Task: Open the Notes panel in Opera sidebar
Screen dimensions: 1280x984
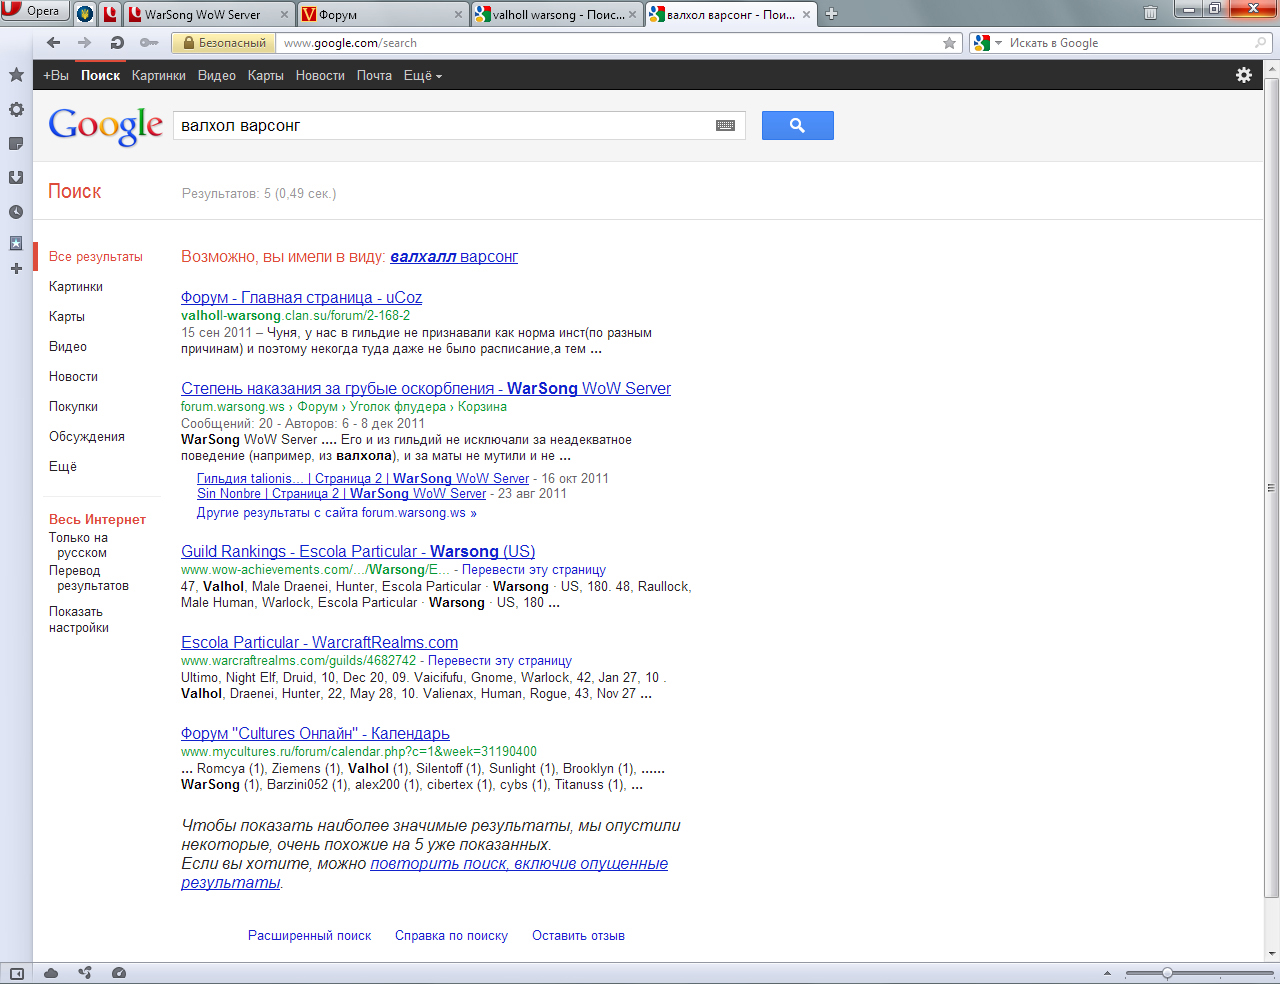Action: click(x=16, y=143)
